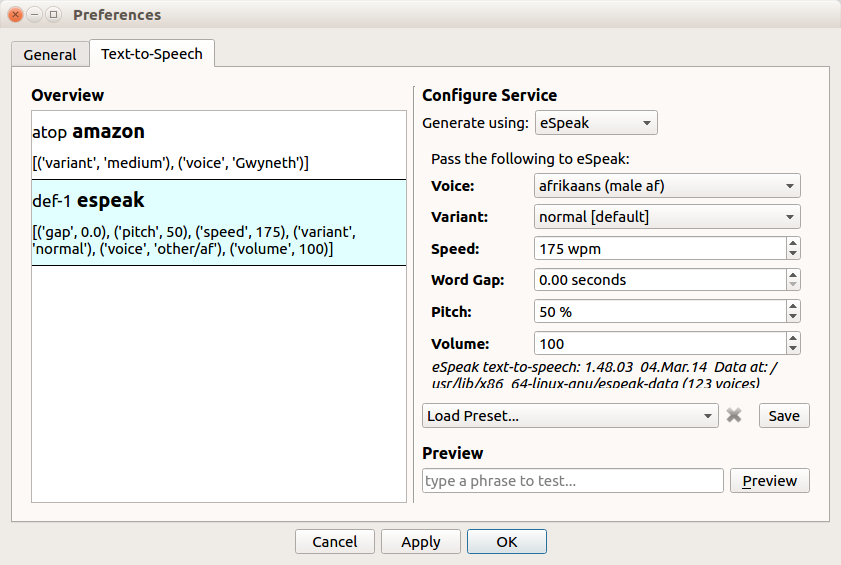Maximize the Preferences window

point(53,14)
